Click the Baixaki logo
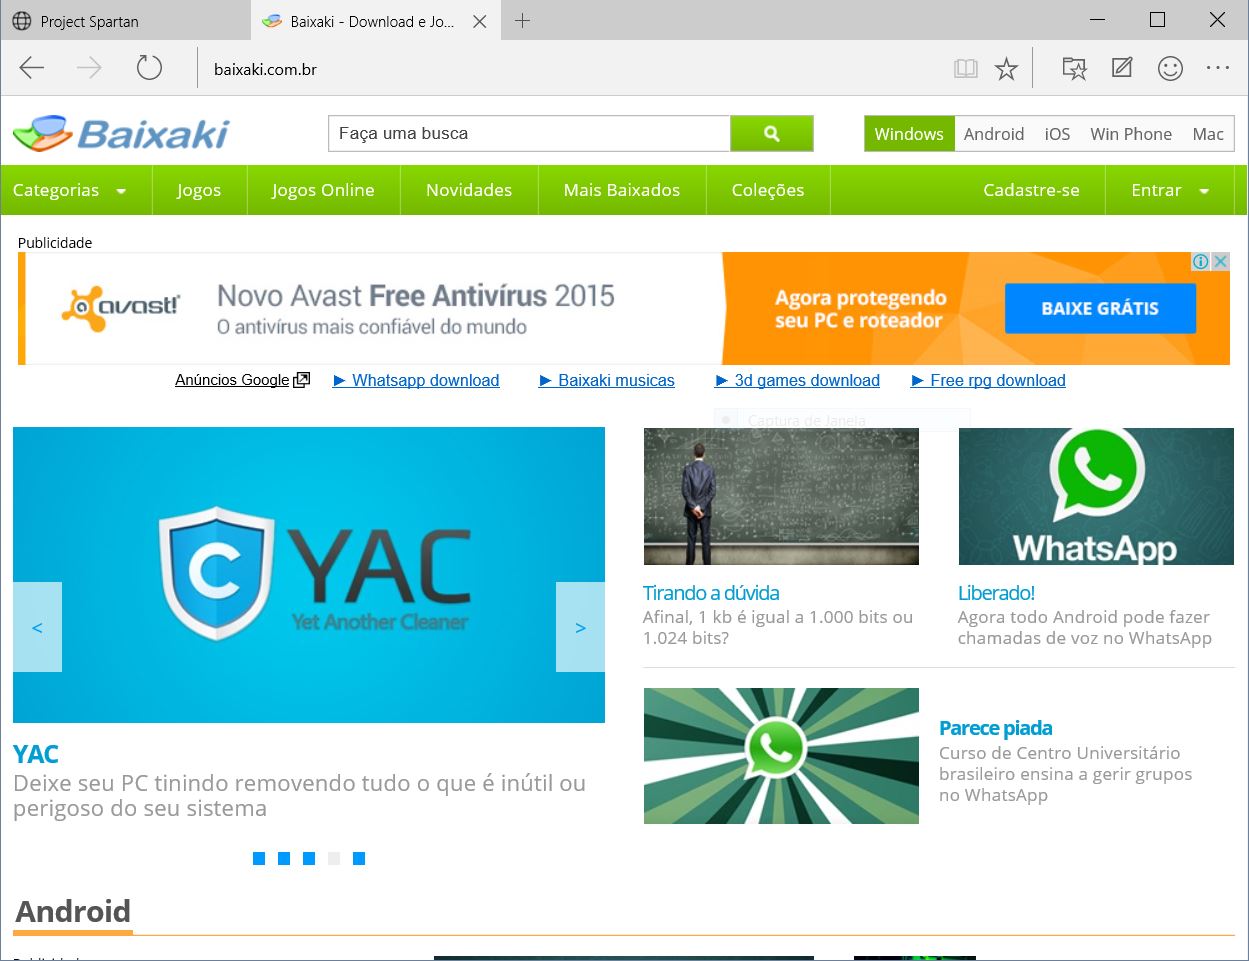The width and height of the screenshot is (1249, 961). click(x=121, y=133)
